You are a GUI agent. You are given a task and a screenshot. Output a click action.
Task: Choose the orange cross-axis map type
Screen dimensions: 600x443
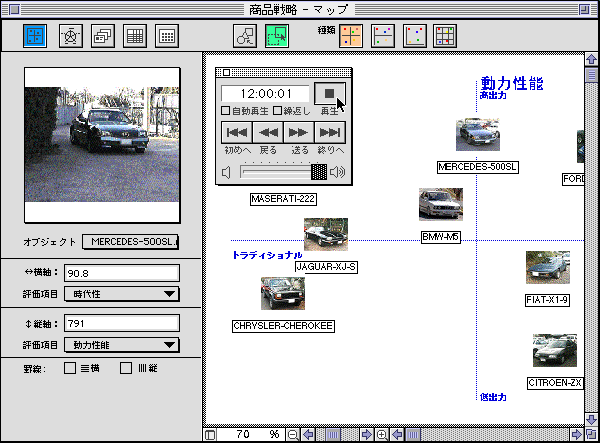point(351,36)
